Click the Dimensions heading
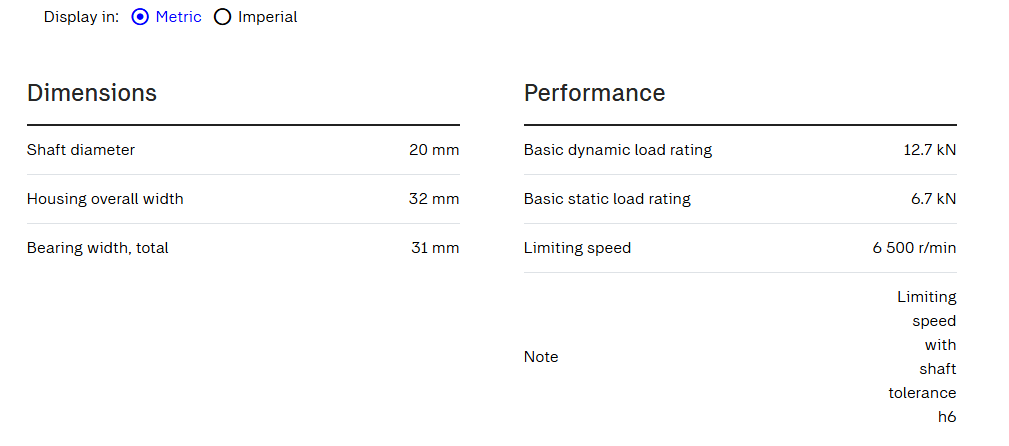The width and height of the screenshot is (1009, 446). point(92,93)
